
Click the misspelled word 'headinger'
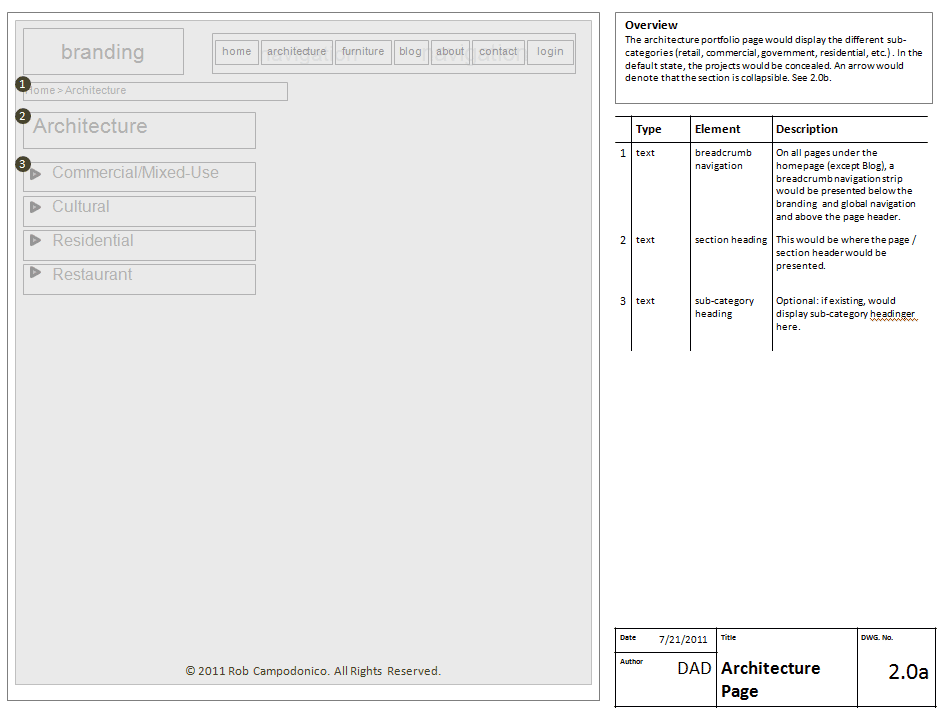pos(892,314)
